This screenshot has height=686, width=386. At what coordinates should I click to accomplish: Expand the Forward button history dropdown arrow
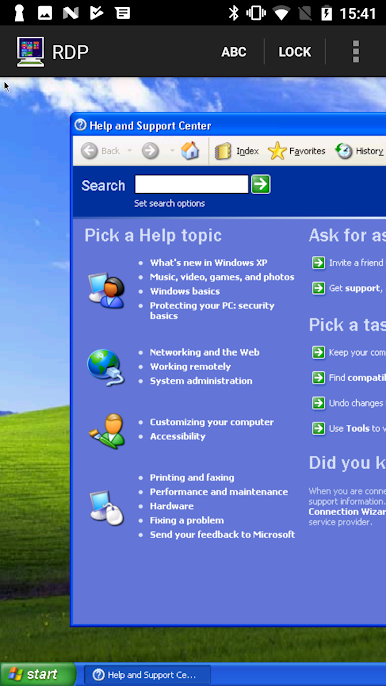click(172, 151)
